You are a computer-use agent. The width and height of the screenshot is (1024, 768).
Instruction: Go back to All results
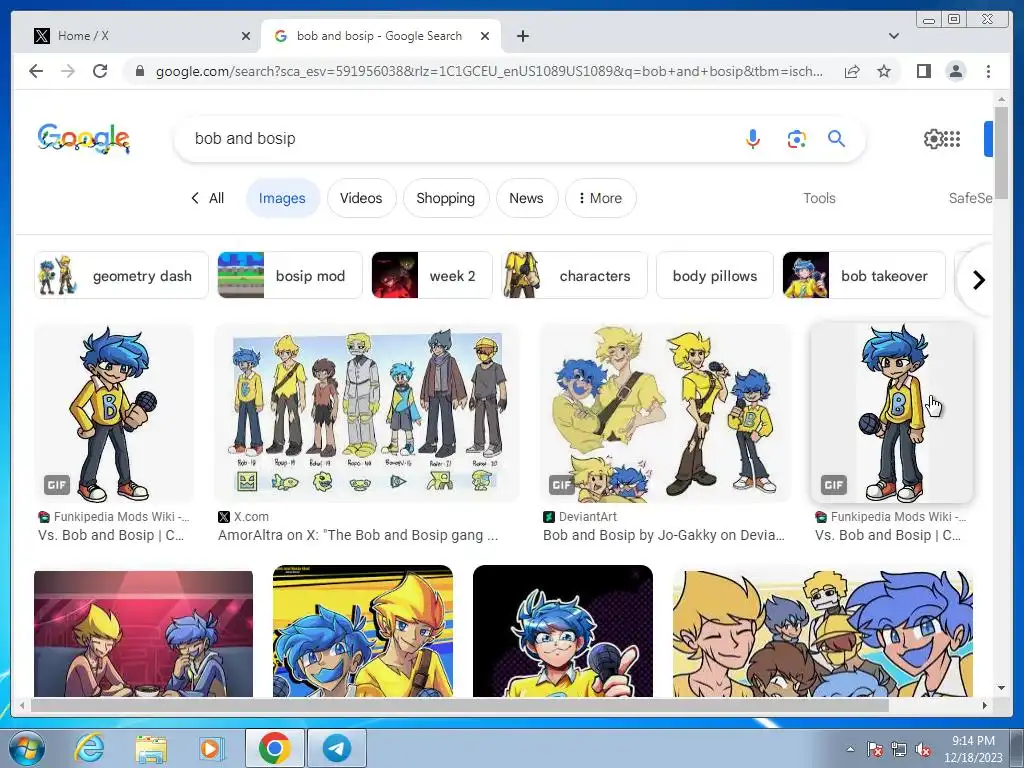(x=208, y=198)
